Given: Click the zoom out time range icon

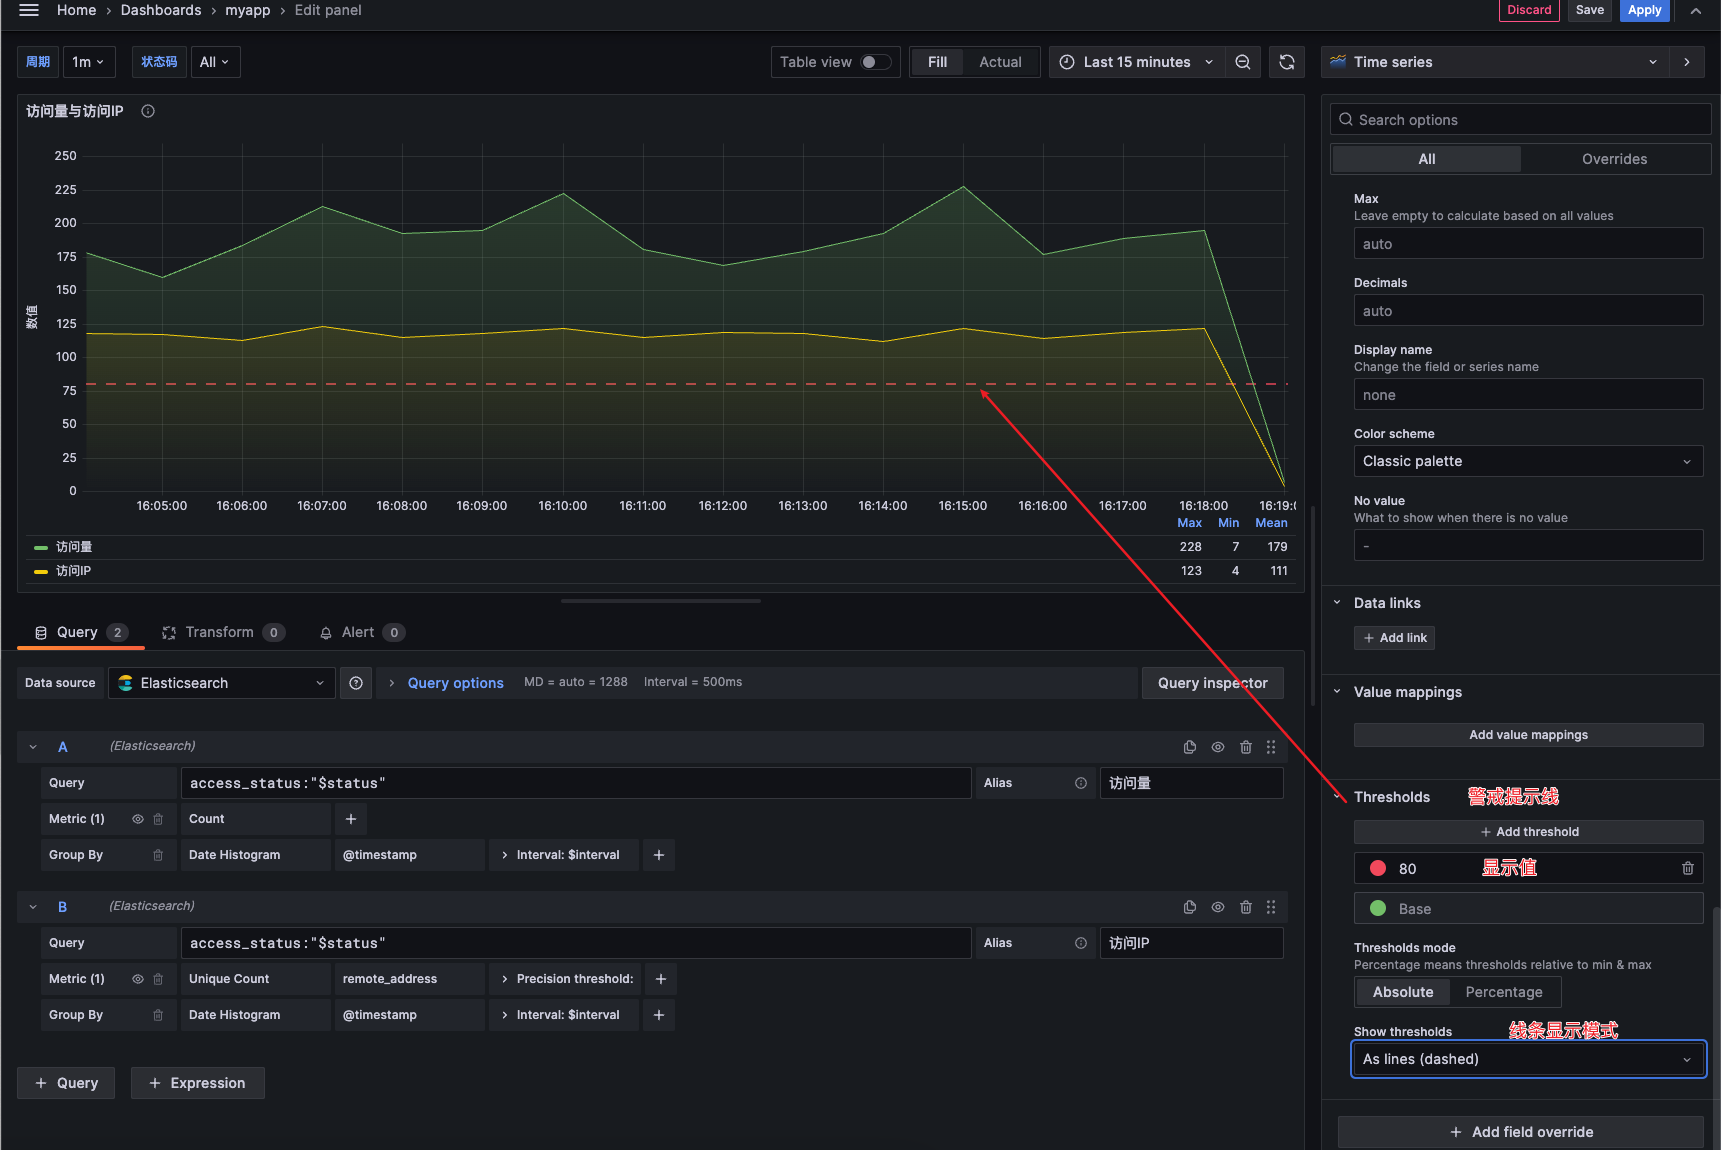Looking at the screenshot, I should 1242,62.
